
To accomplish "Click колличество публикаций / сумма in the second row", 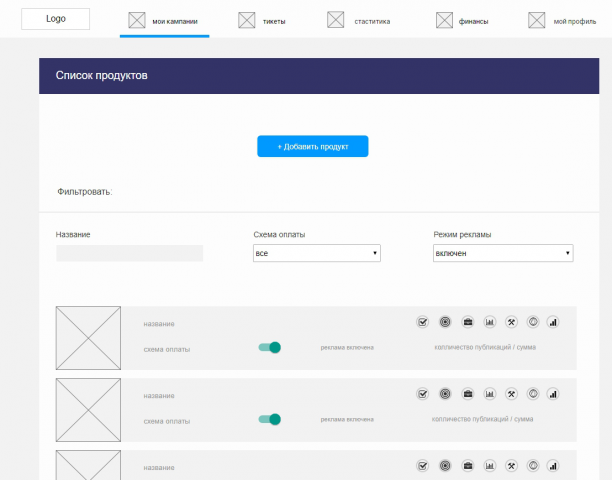I will point(482,419).
